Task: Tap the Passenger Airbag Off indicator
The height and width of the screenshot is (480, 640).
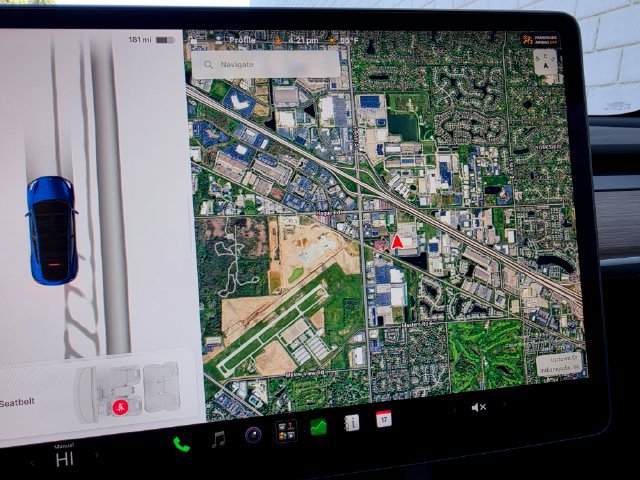Action: [540, 40]
